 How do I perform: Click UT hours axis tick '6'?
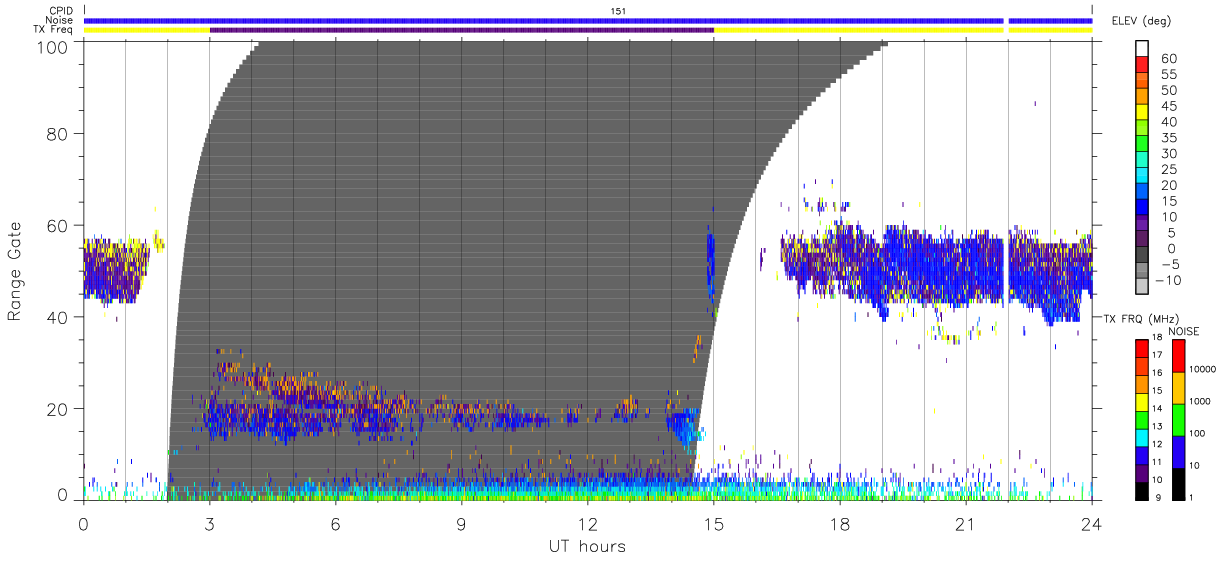pyautogui.click(x=335, y=523)
